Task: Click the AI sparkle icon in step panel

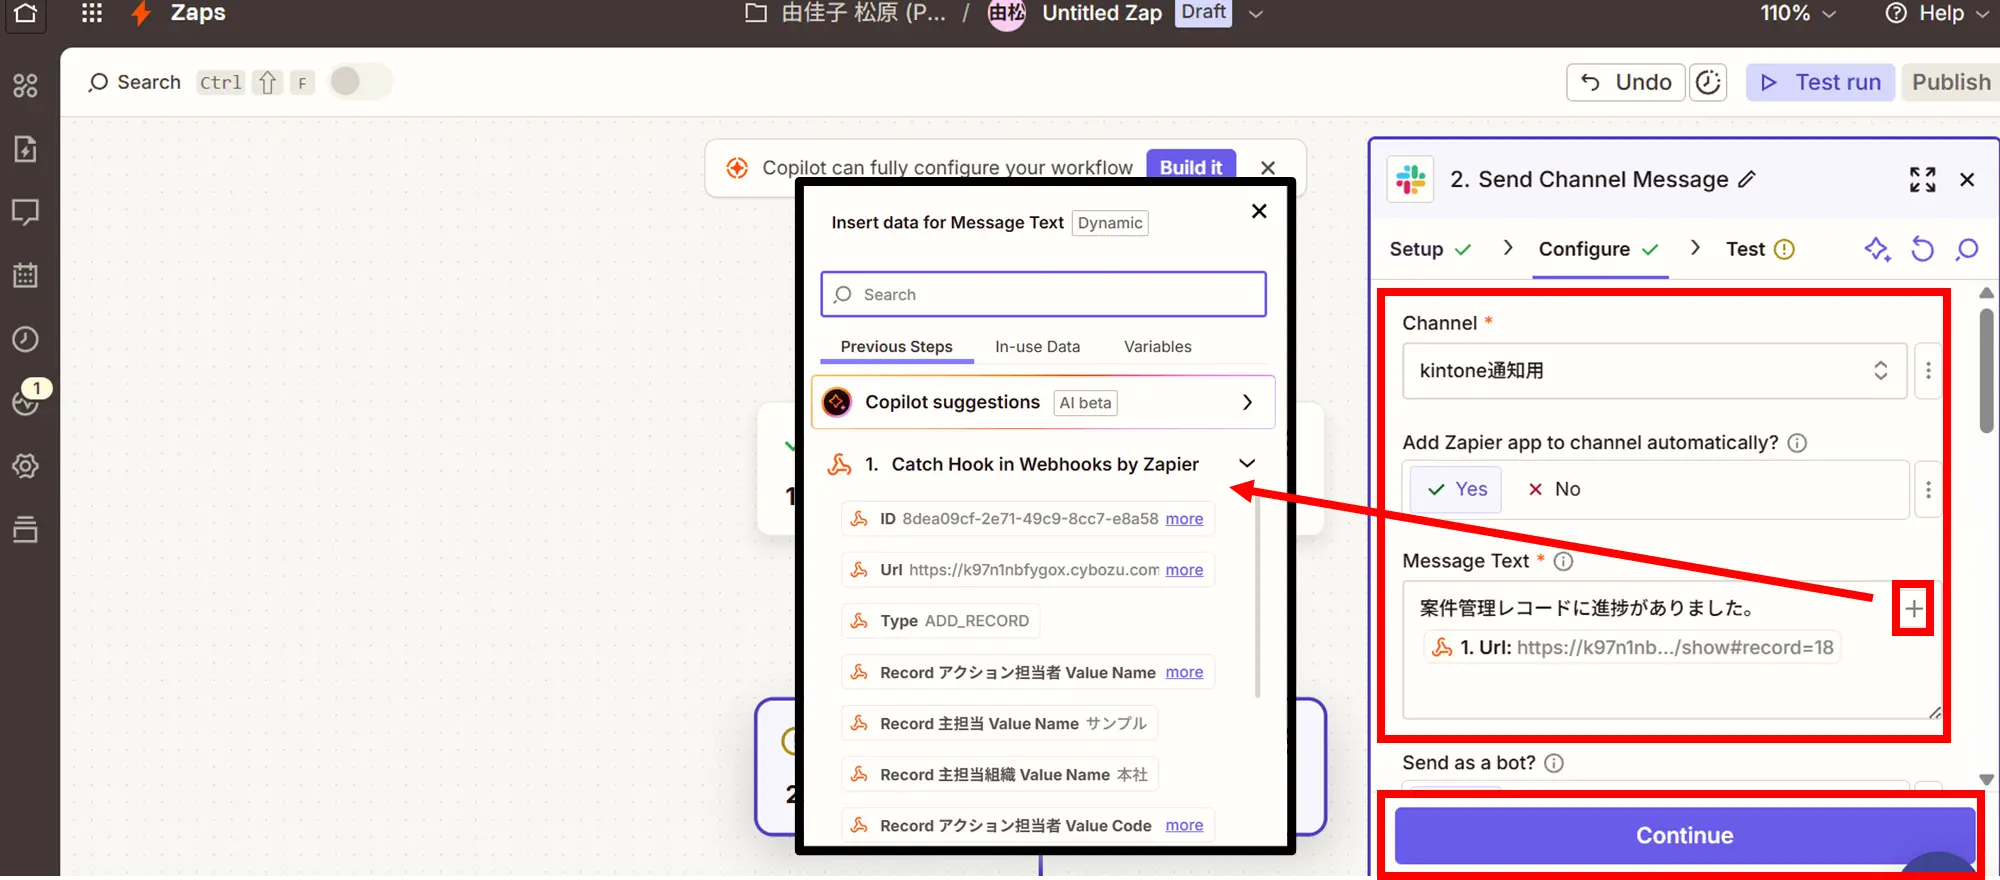Action: (1876, 249)
